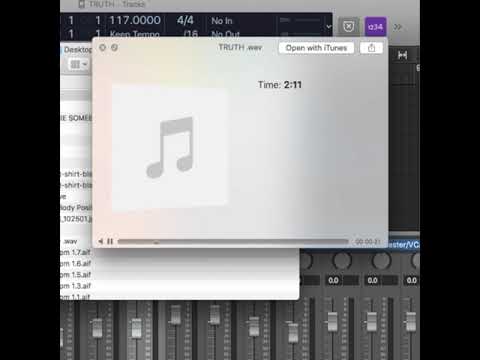Expand the toolbar overflow double-chevron
The image size is (480, 360).
pos(398,27)
